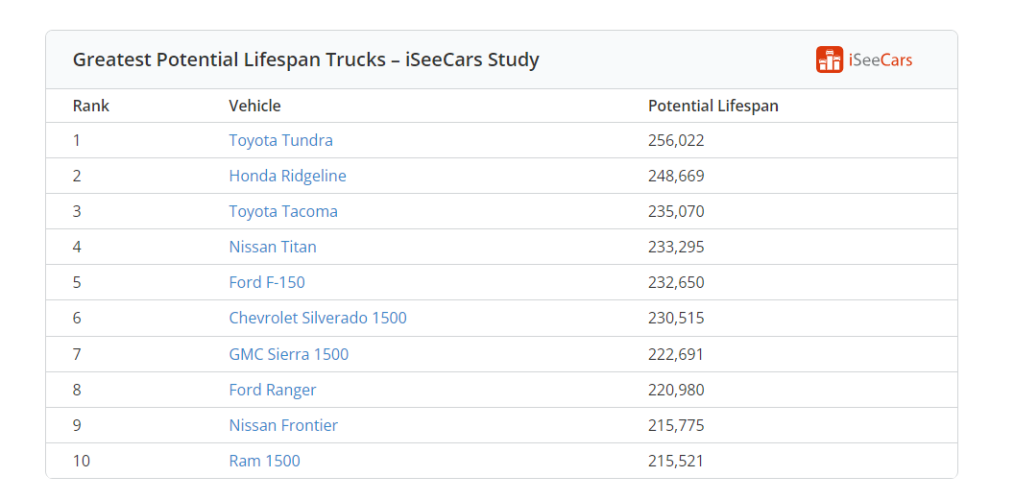
Task: Select the Rank column header
Action: pos(91,105)
